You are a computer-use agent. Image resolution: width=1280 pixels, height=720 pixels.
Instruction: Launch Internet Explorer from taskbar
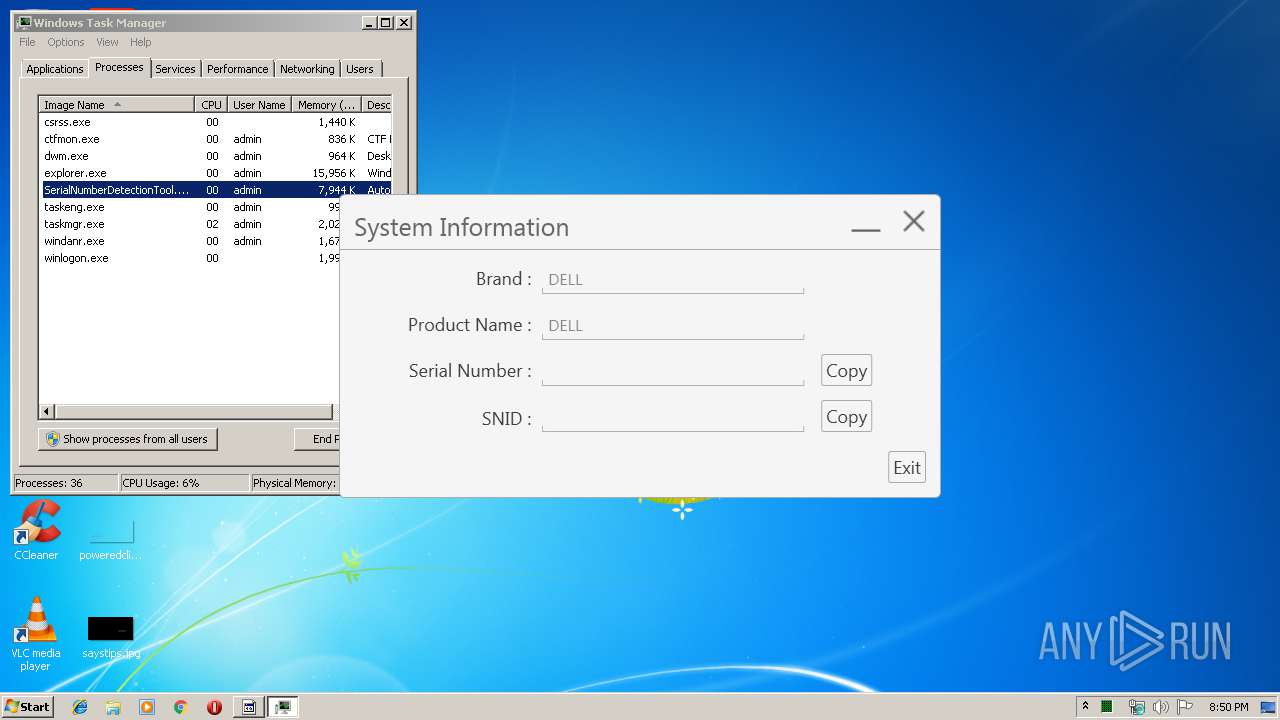80,707
